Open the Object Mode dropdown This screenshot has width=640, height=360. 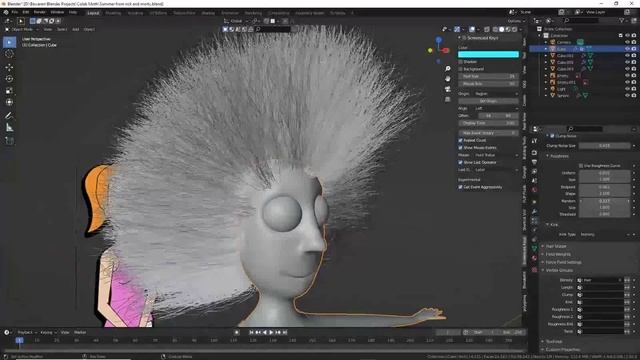coord(22,29)
